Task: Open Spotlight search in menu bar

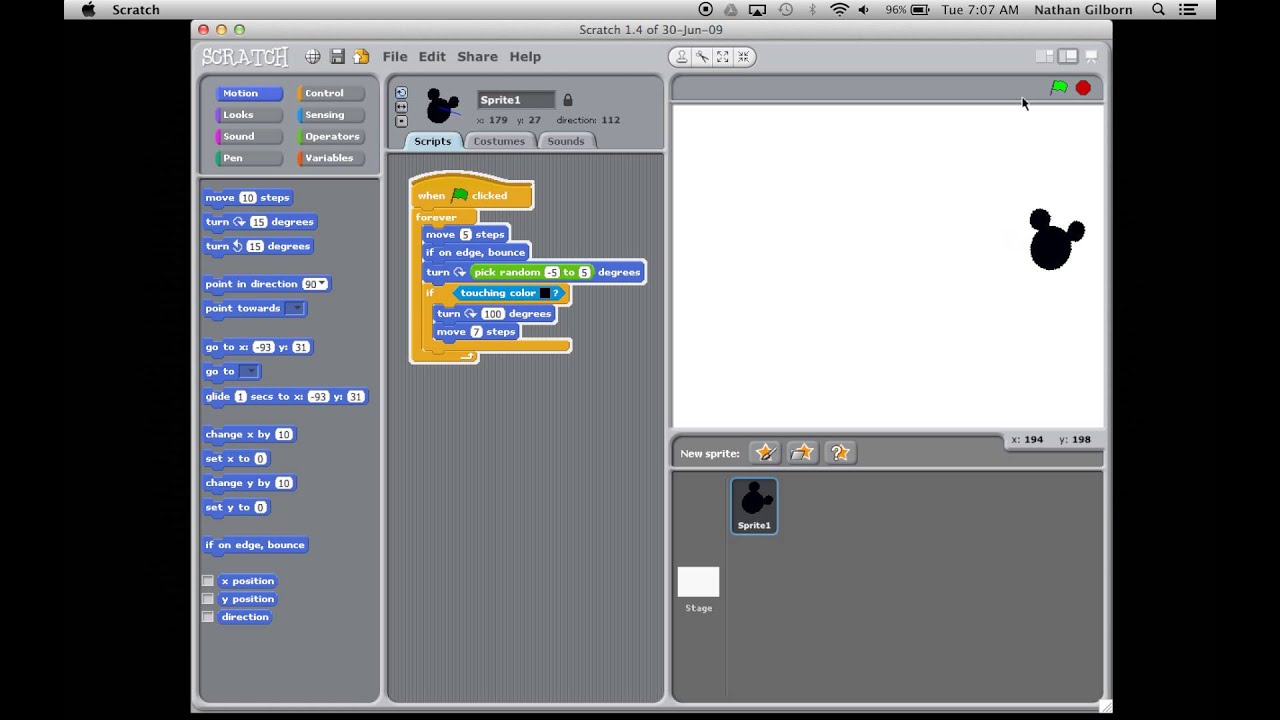Action: [1159, 10]
